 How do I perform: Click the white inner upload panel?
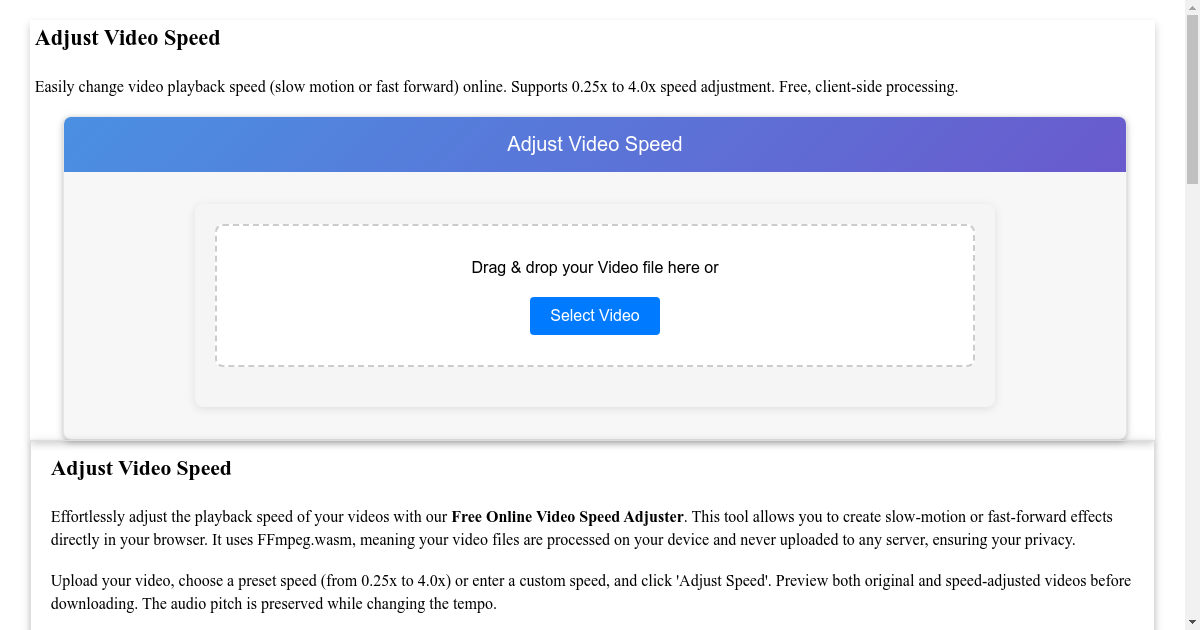[594, 390]
